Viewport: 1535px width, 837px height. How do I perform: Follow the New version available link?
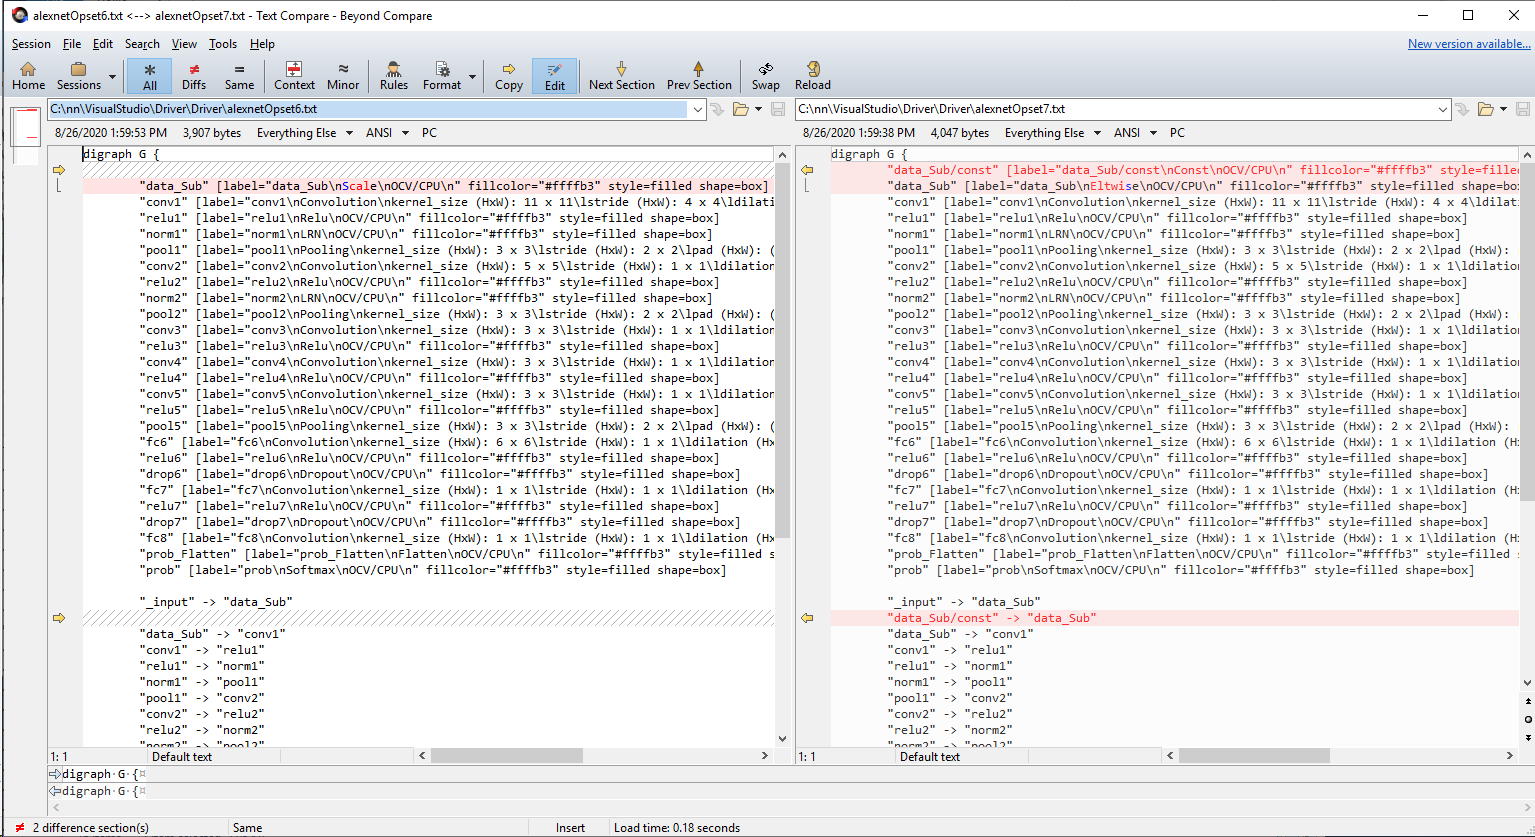[1468, 43]
